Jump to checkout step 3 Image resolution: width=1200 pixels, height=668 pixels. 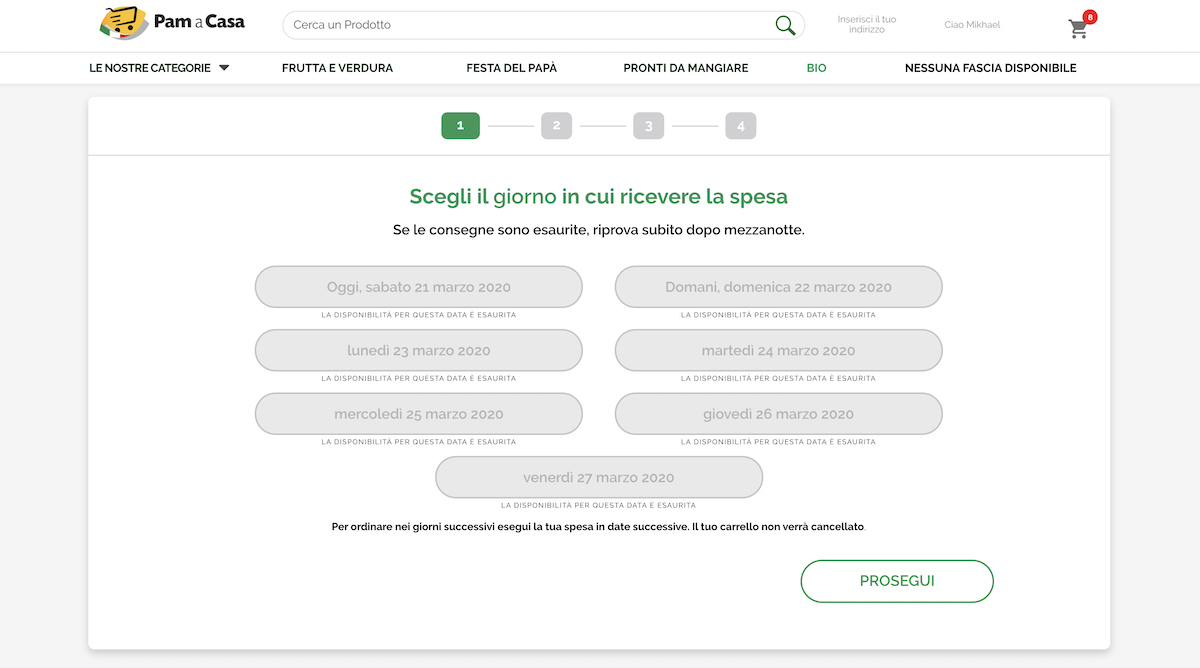(648, 126)
